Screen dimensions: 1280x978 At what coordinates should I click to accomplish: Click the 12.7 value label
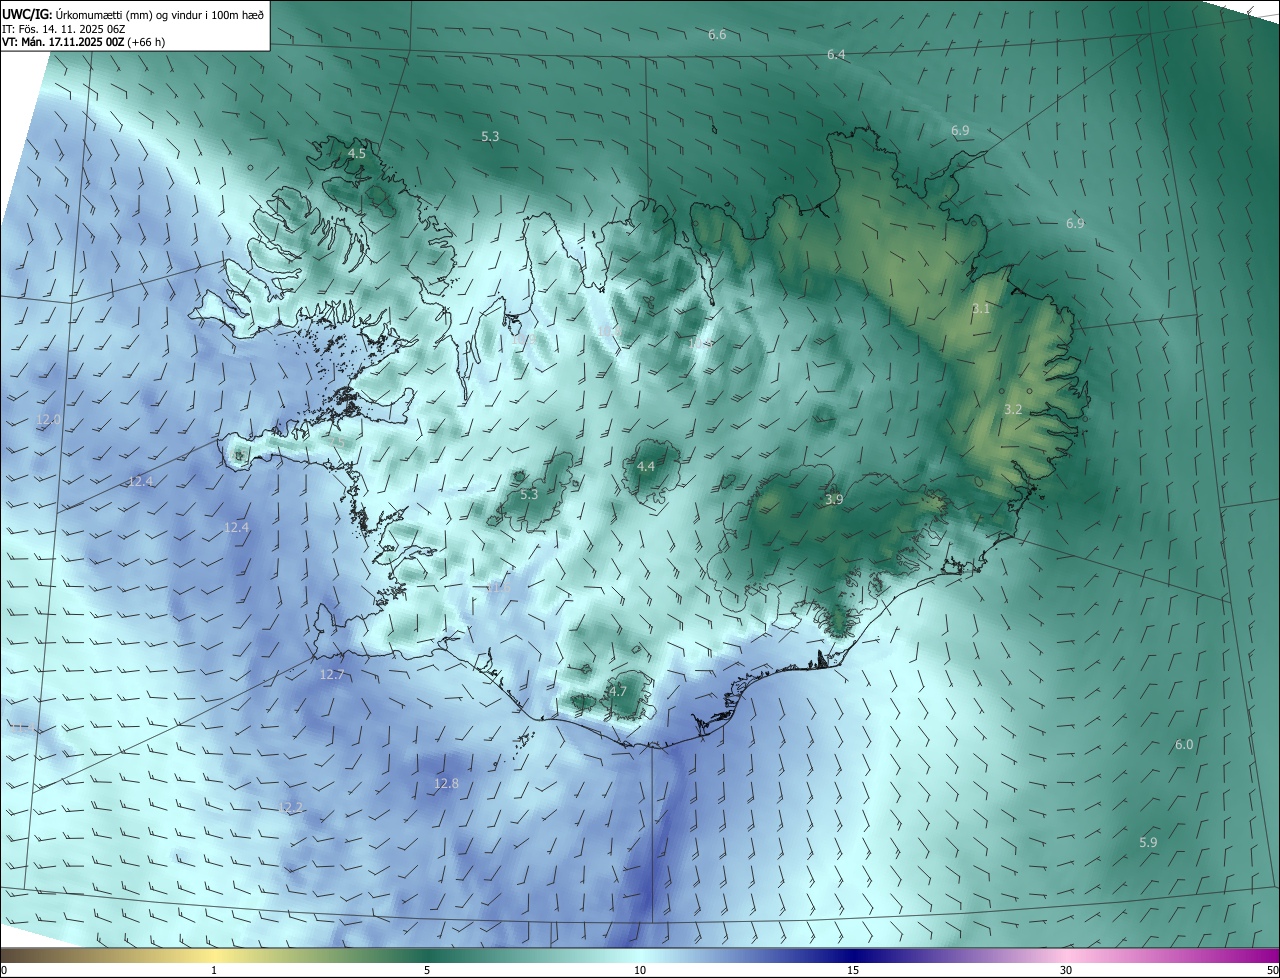tap(332, 675)
